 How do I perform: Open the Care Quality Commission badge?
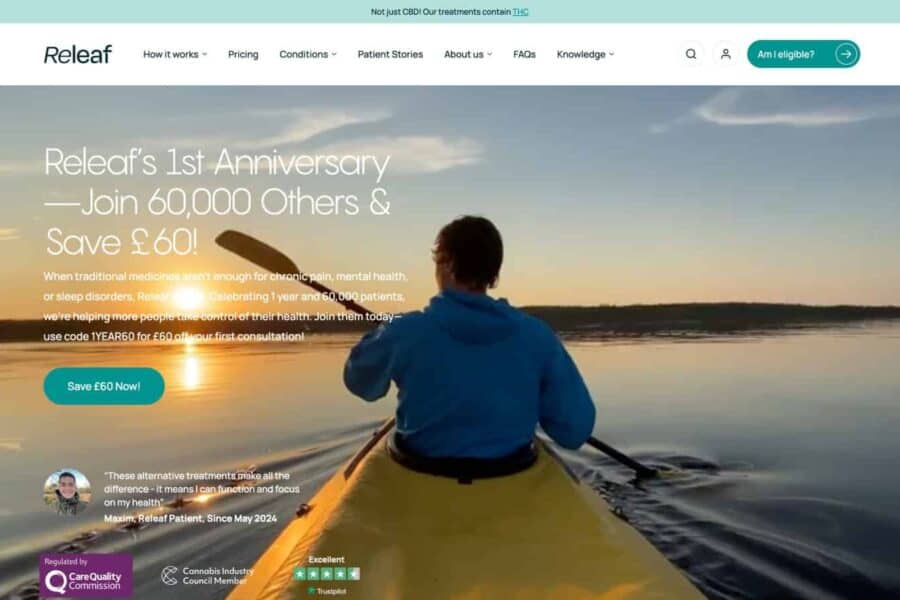point(86,576)
